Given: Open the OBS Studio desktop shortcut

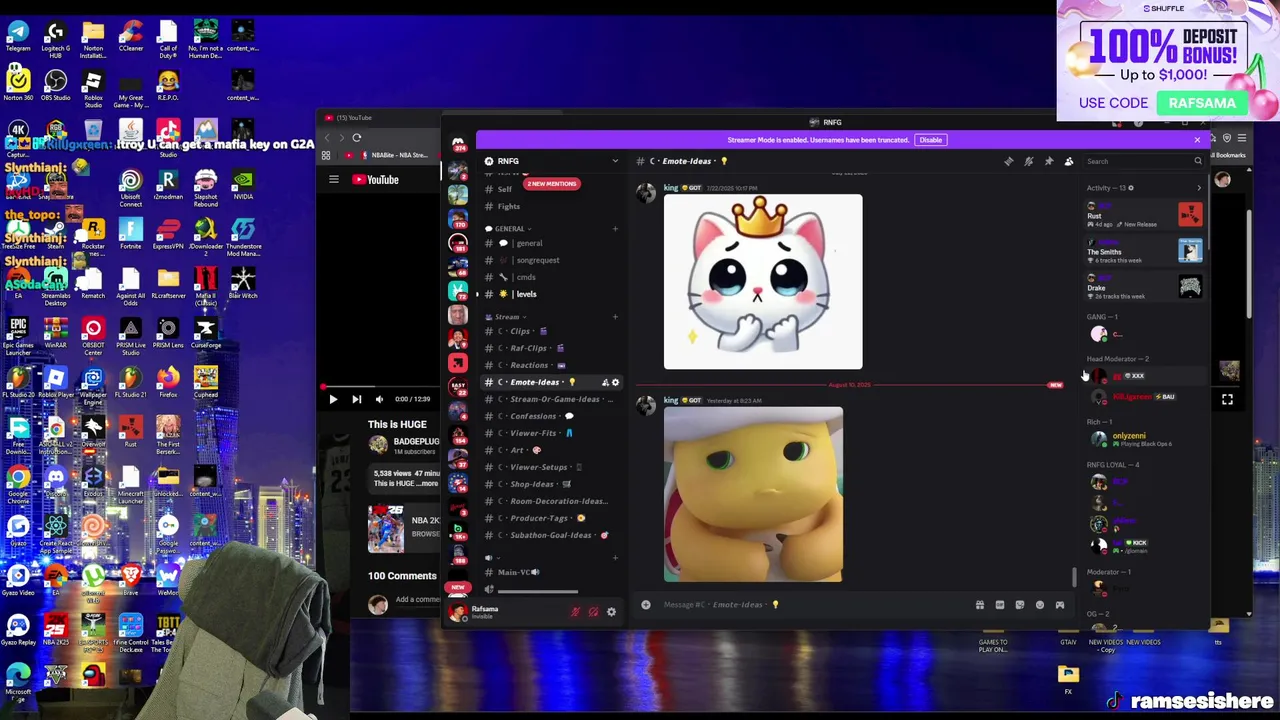Looking at the screenshot, I should click(x=56, y=85).
